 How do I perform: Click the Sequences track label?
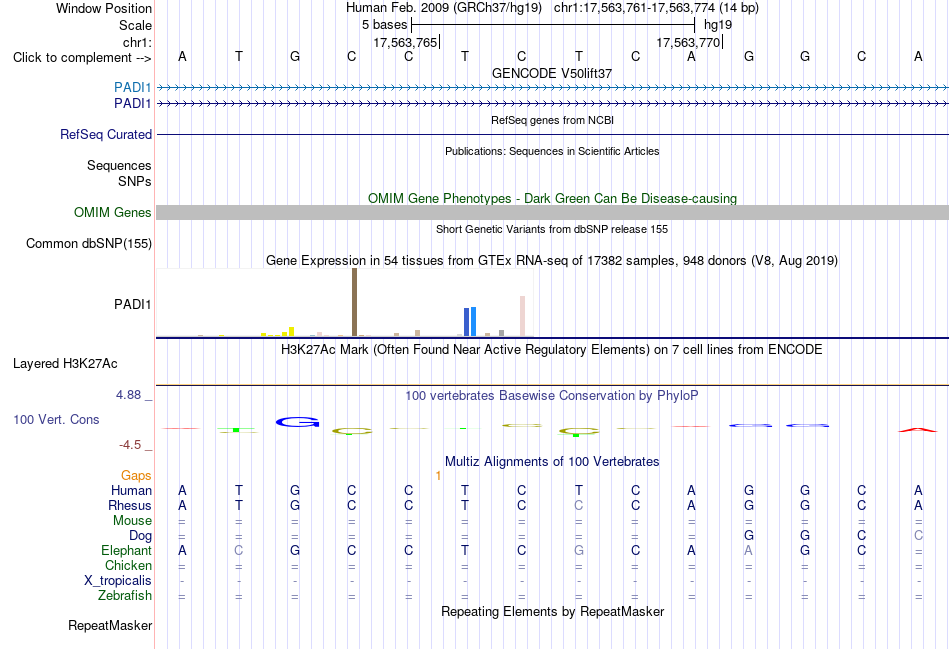(119, 165)
